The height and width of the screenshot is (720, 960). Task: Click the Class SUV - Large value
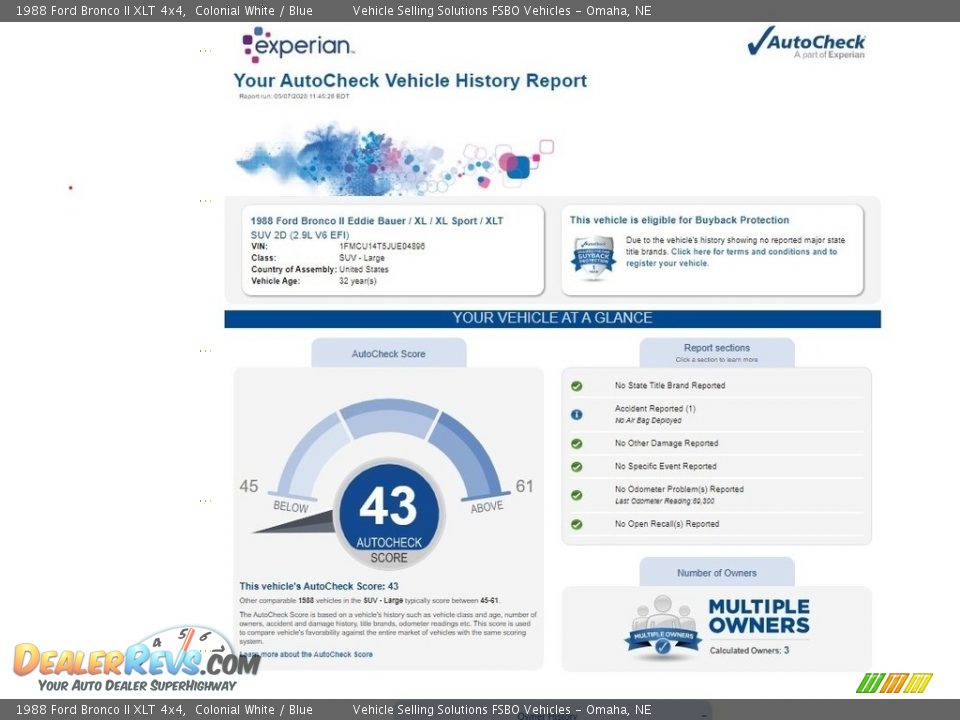coord(362,258)
